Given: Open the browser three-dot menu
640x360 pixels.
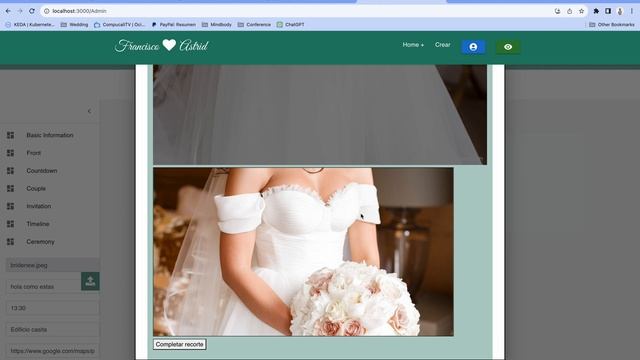Looking at the screenshot, I should click(631, 11).
